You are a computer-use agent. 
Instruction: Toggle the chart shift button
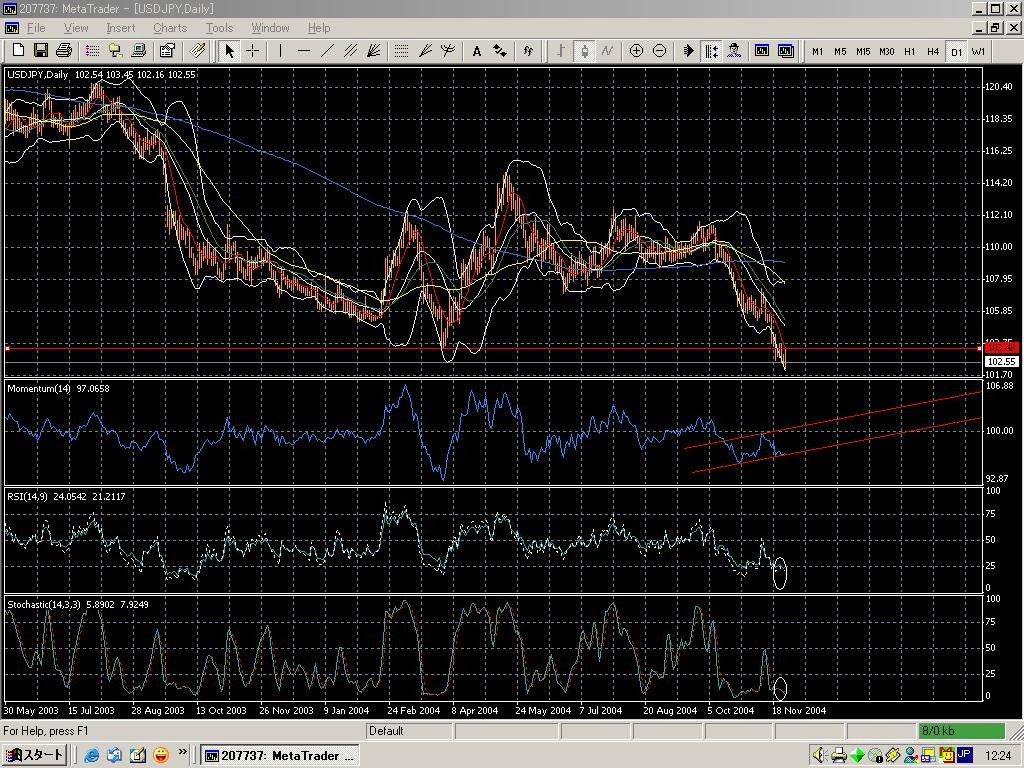coord(711,51)
